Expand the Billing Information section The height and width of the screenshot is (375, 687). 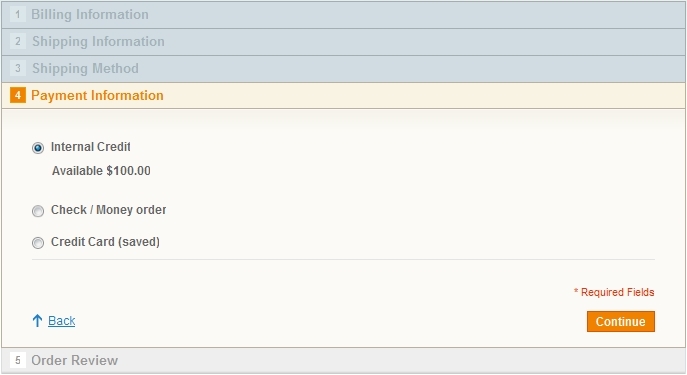click(x=344, y=15)
